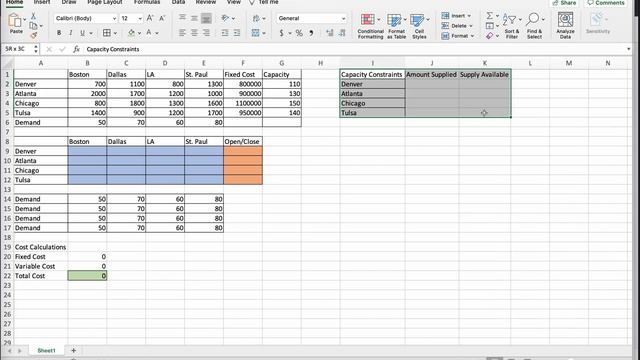
Task: Cut selection with the scissors icon
Action: (33, 16)
